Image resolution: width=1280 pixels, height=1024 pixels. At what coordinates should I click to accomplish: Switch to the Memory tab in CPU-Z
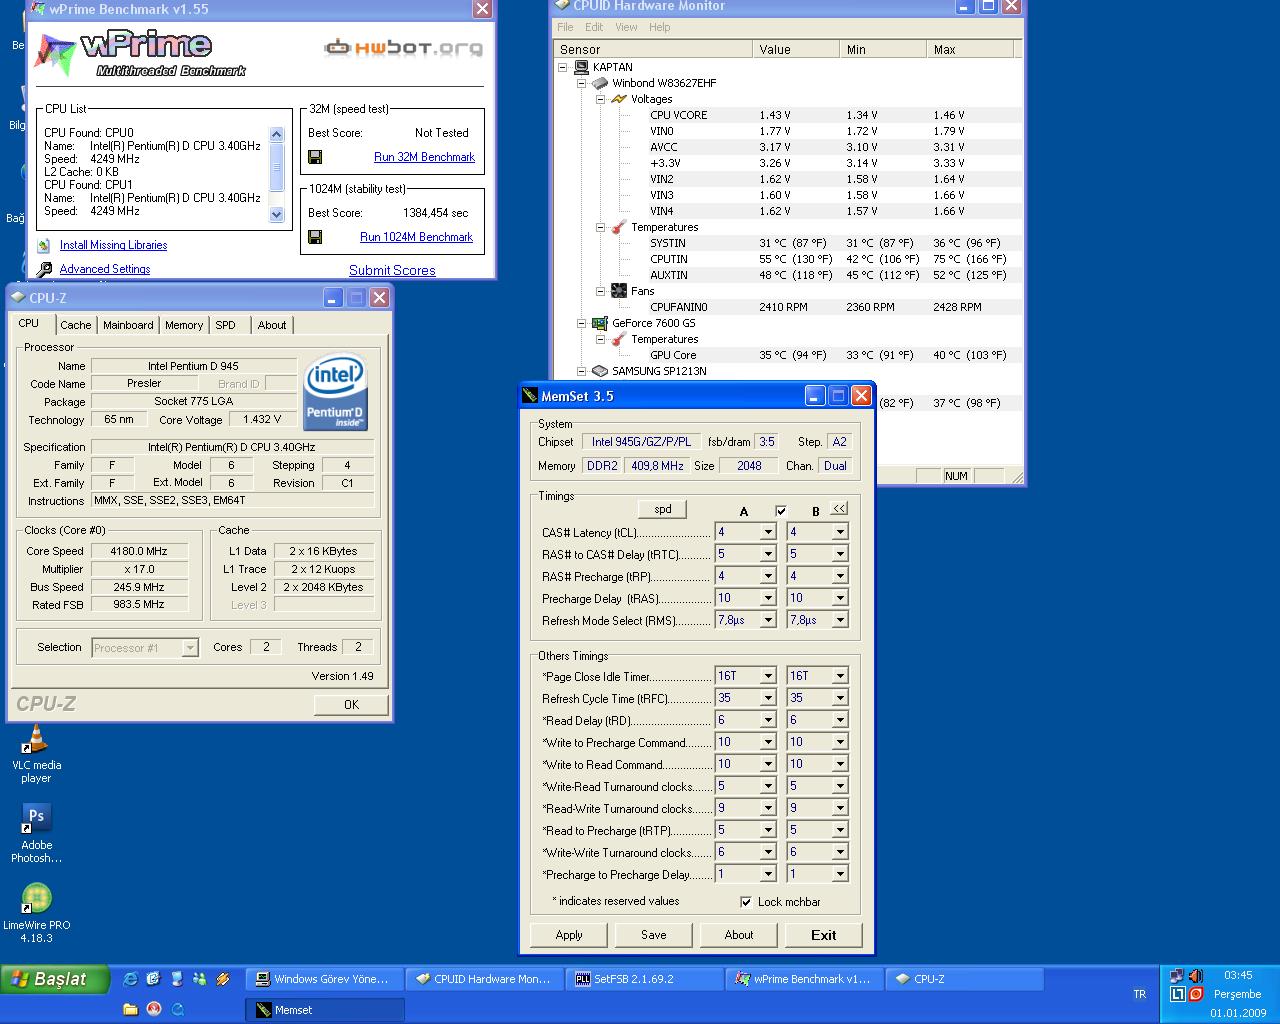(x=184, y=325)
